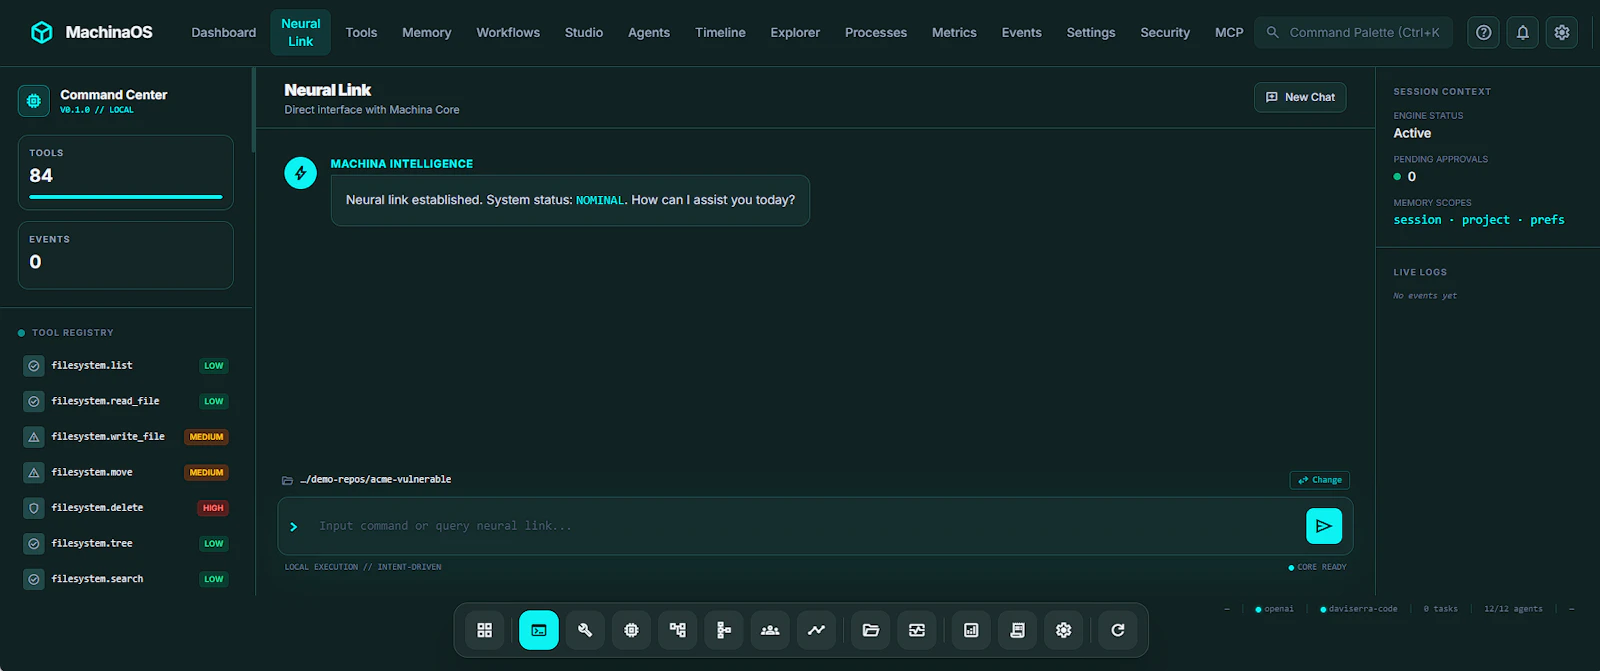Click the 12/12 agents status entry

coord(1513,609)
